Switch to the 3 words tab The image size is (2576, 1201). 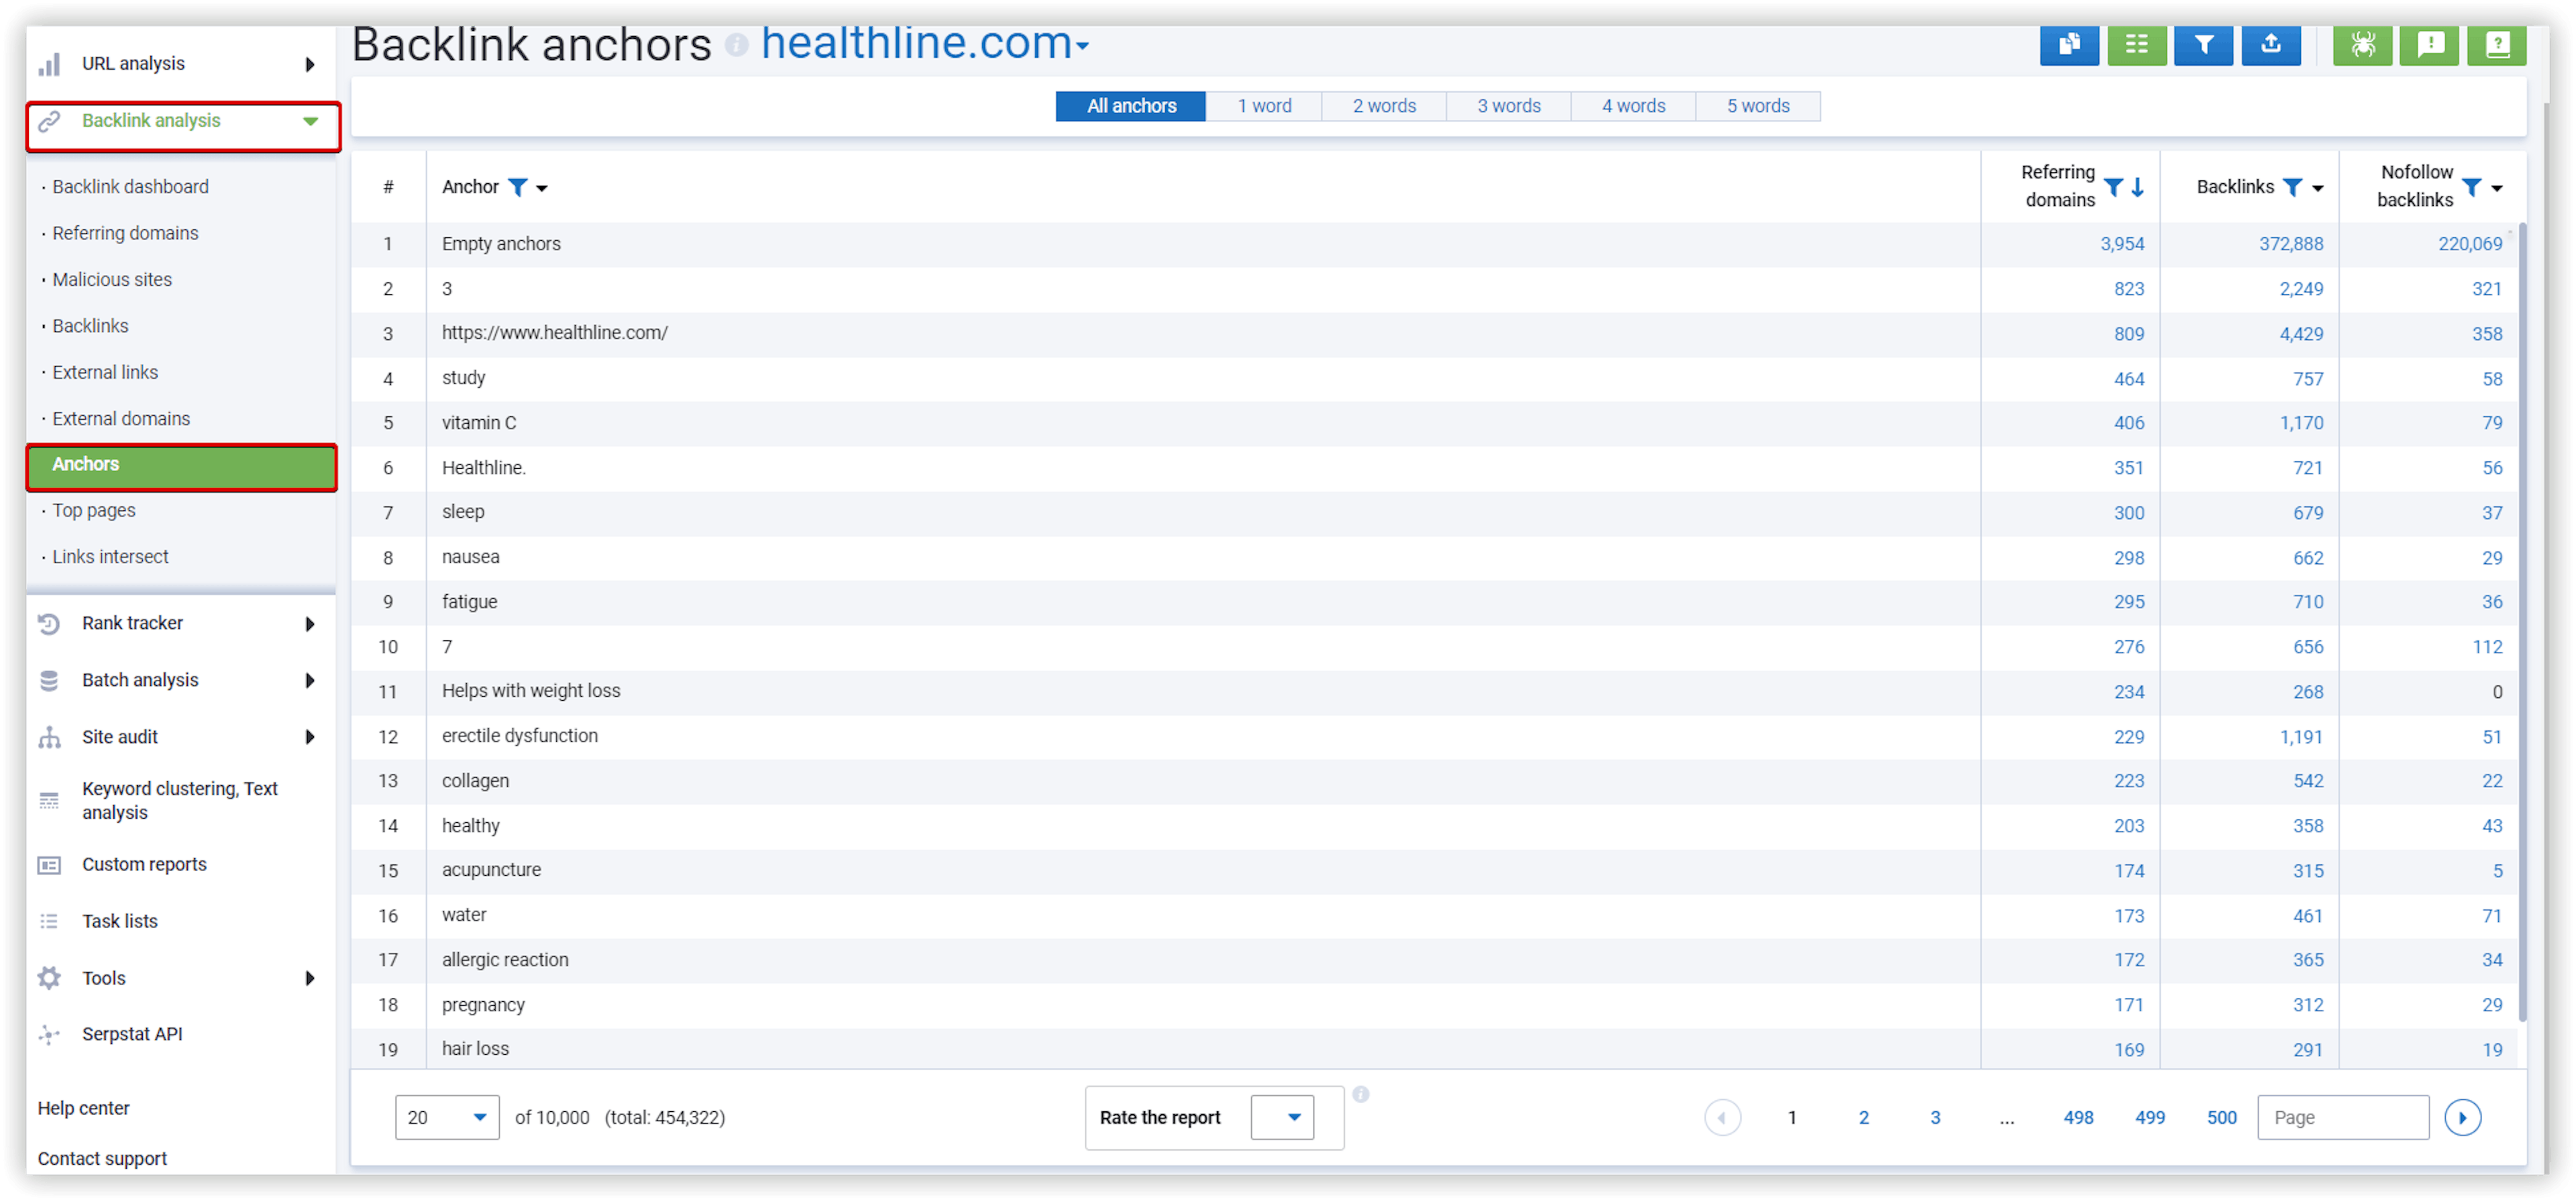[1509, 106]
